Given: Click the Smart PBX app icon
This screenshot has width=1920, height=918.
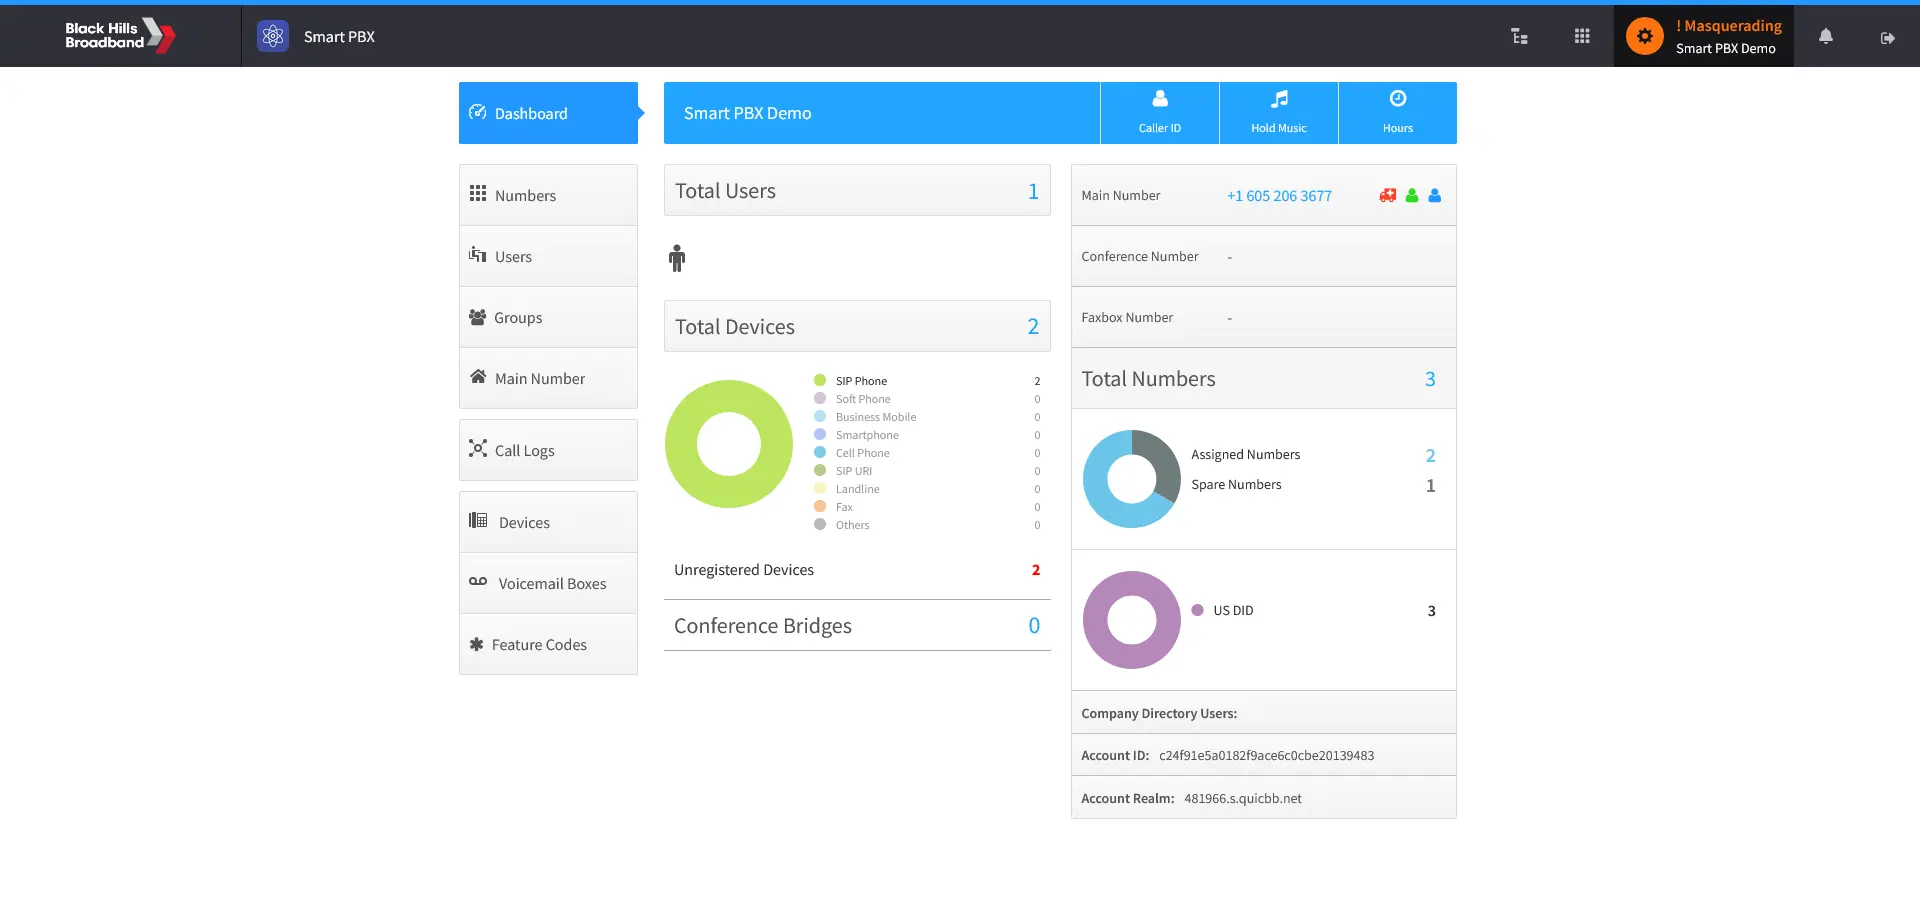Looking at the screenshot, I should click(x=273, y=37).
